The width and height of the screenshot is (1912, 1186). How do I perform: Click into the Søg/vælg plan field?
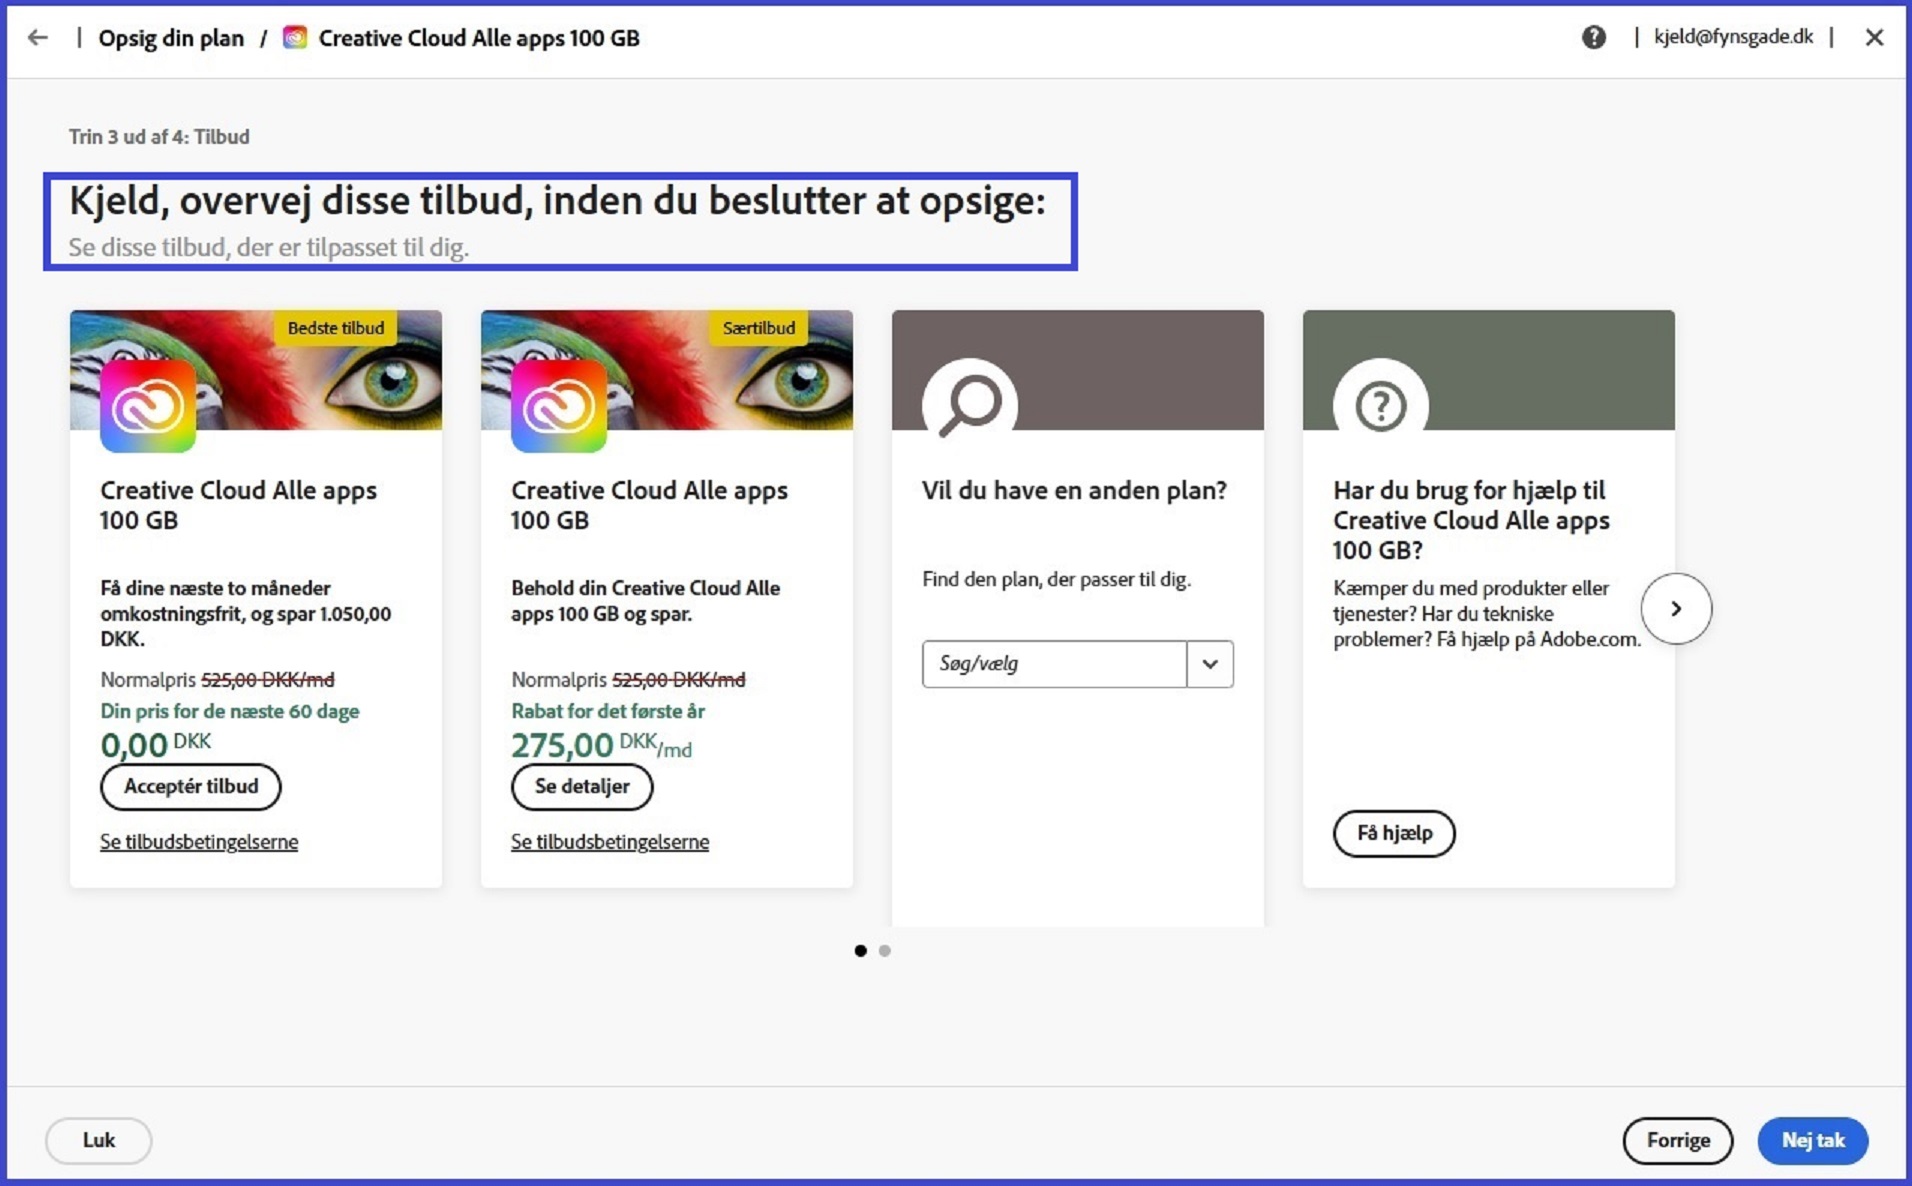tap(1054, 664)
